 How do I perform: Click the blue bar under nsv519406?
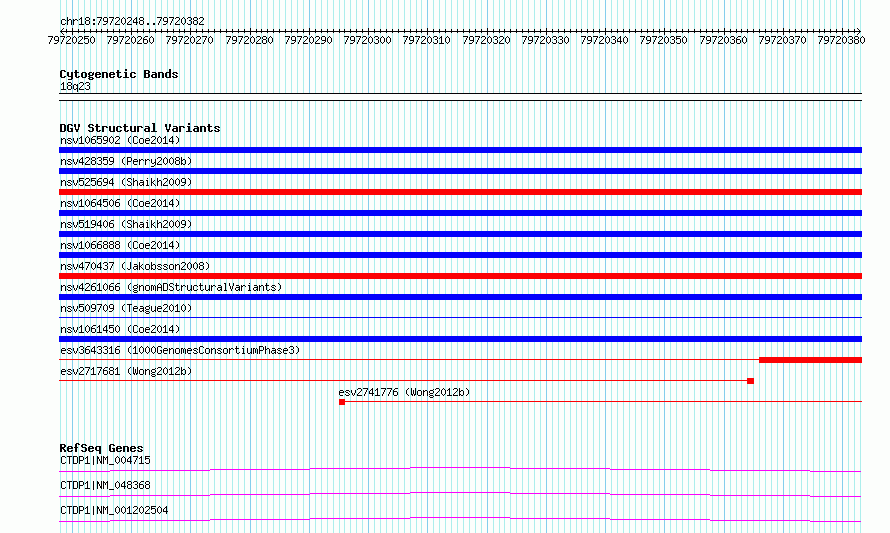tap(460, 234)
